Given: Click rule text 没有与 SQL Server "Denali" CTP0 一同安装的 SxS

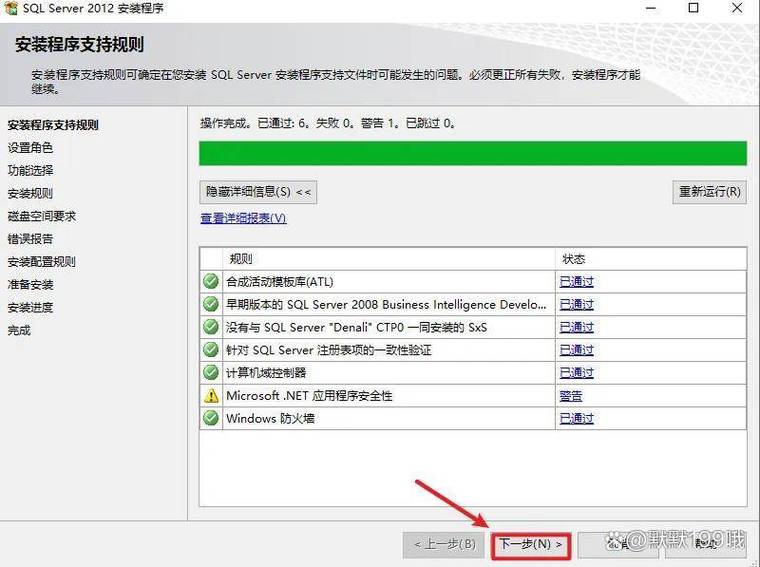Looking at the screenshot, I should pyautogui.click(x=356, y=327).
